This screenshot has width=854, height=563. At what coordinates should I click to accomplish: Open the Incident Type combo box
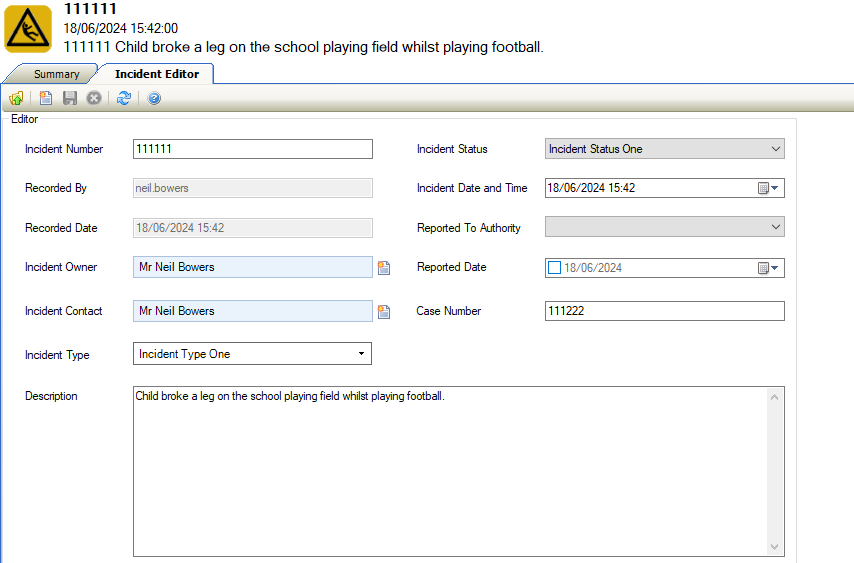(361, 354)
